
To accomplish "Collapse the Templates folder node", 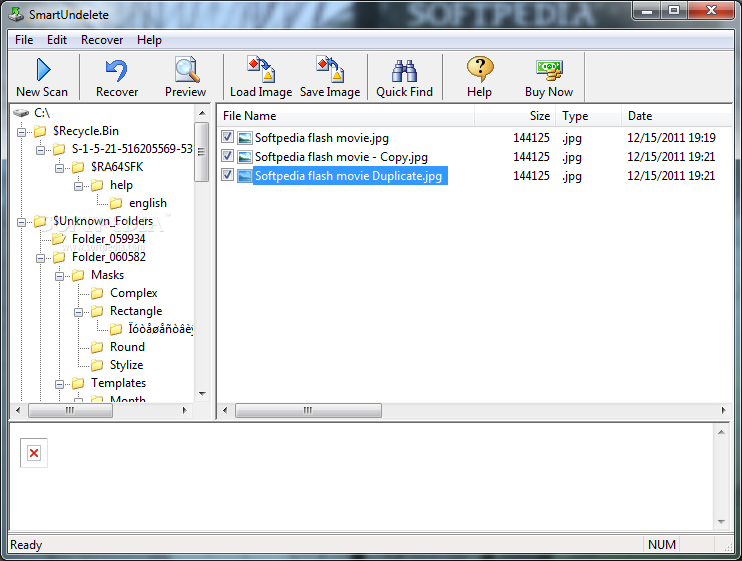I will [x=60, y=384].
